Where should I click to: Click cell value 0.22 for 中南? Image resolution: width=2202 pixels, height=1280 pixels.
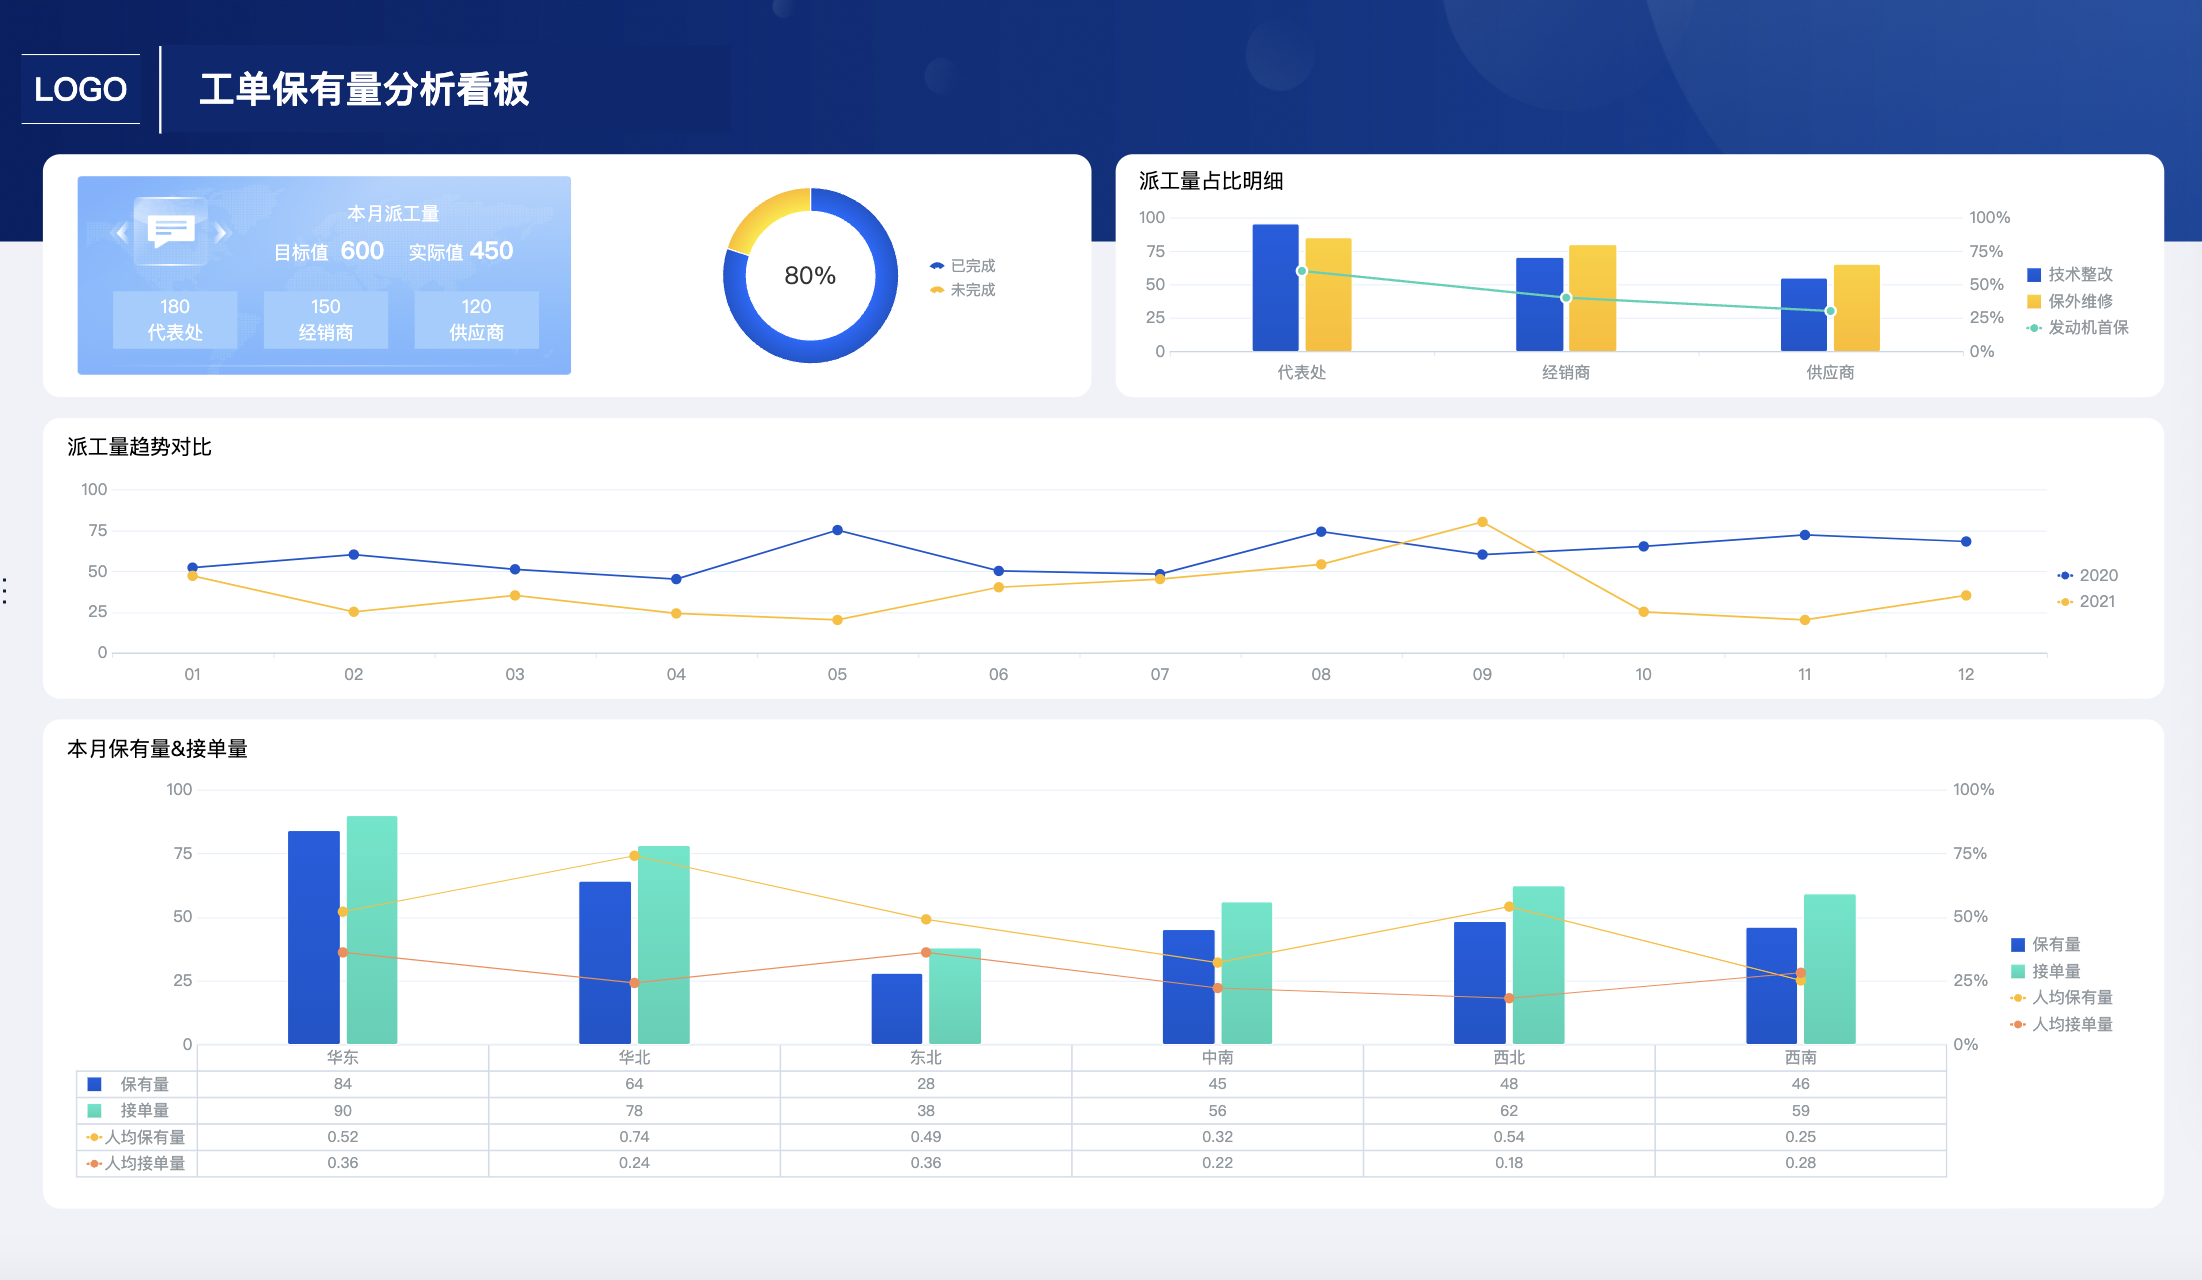[1217, 1163]
